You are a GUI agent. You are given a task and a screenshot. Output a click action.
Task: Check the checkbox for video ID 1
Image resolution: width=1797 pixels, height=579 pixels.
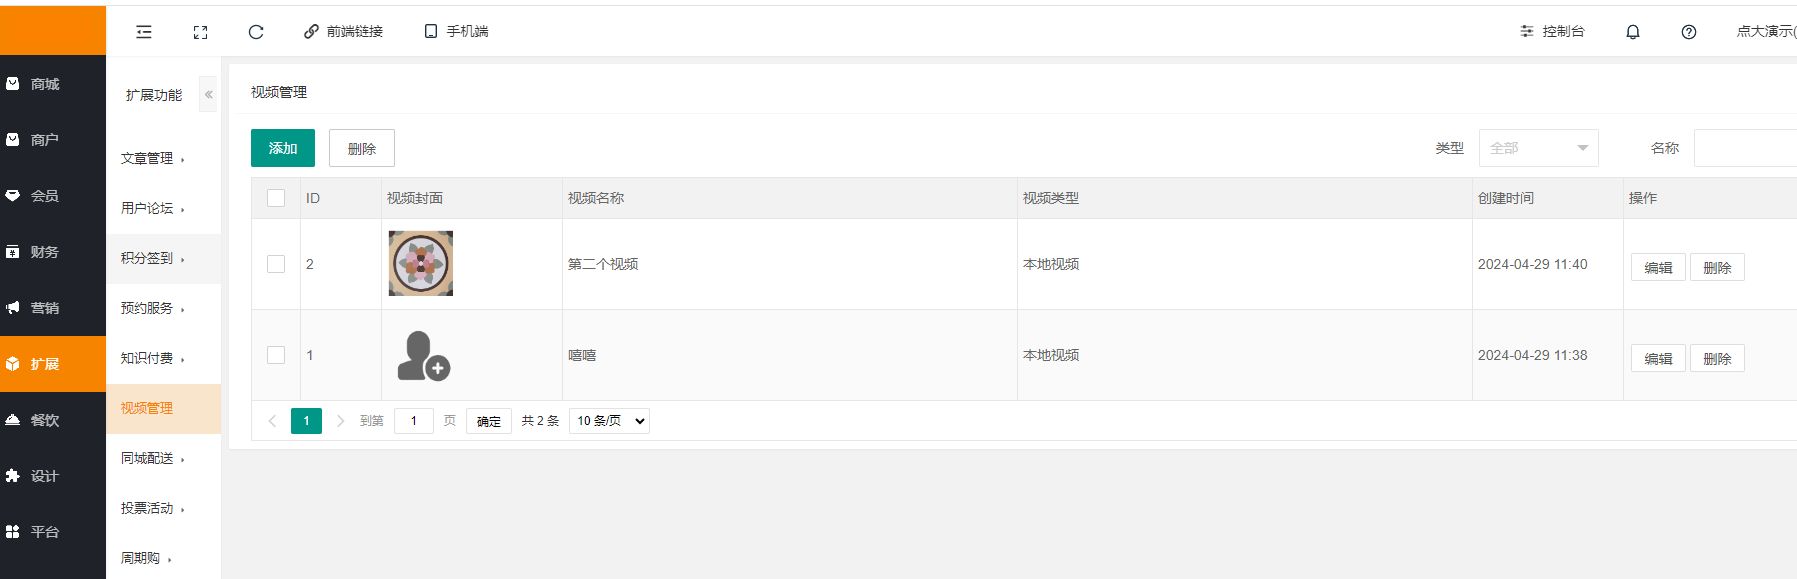[276, 355]
